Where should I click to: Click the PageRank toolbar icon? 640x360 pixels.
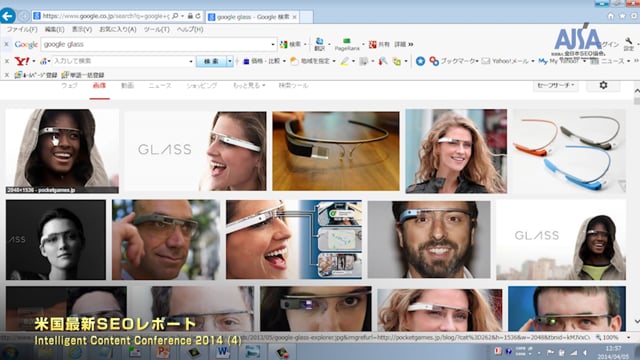point(347,44)
